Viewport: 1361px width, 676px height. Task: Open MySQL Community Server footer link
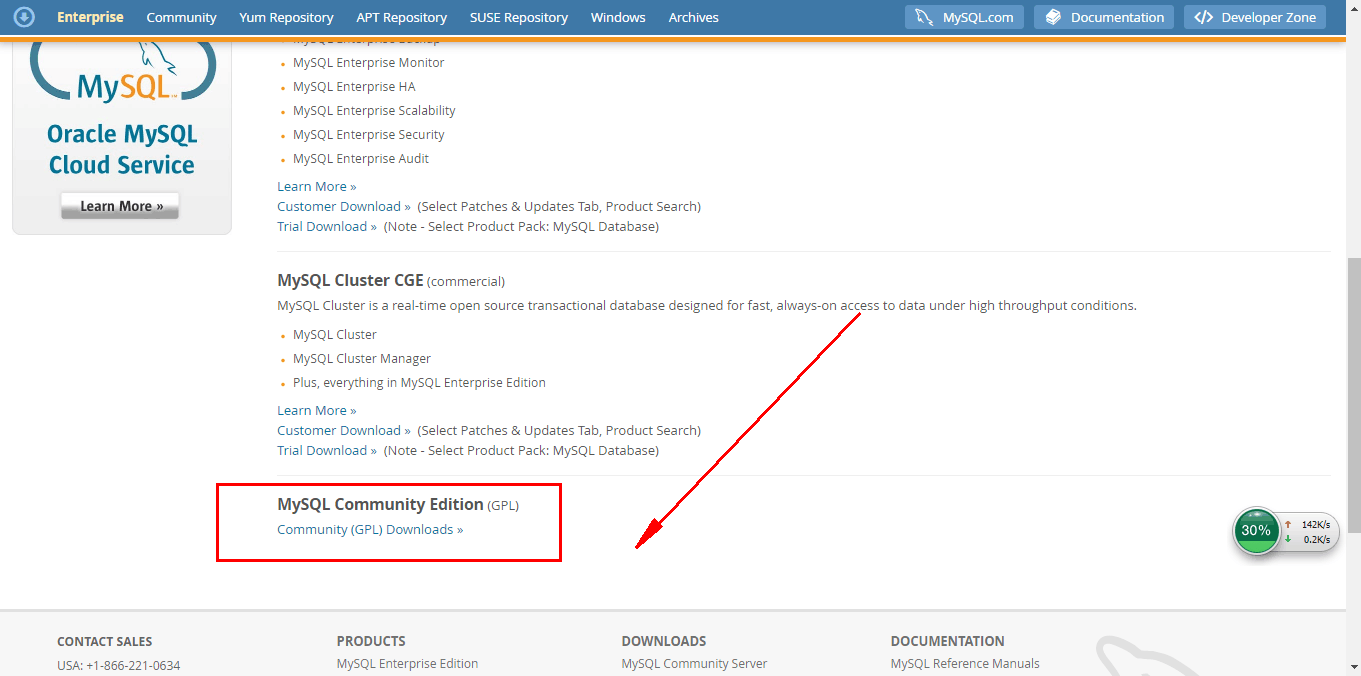click(x=694, y=663)
